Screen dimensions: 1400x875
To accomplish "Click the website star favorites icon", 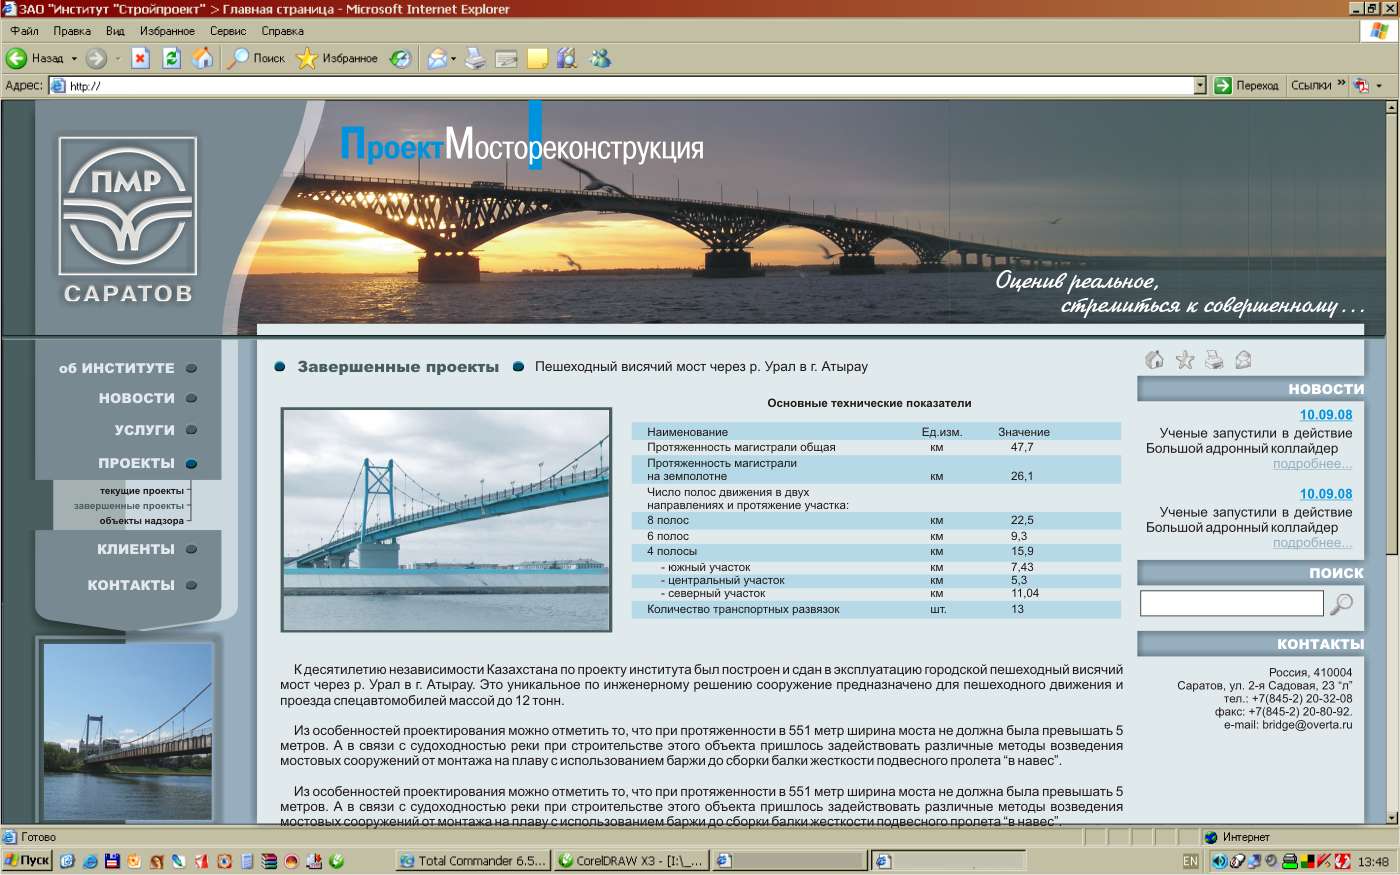I will 1185,359.
